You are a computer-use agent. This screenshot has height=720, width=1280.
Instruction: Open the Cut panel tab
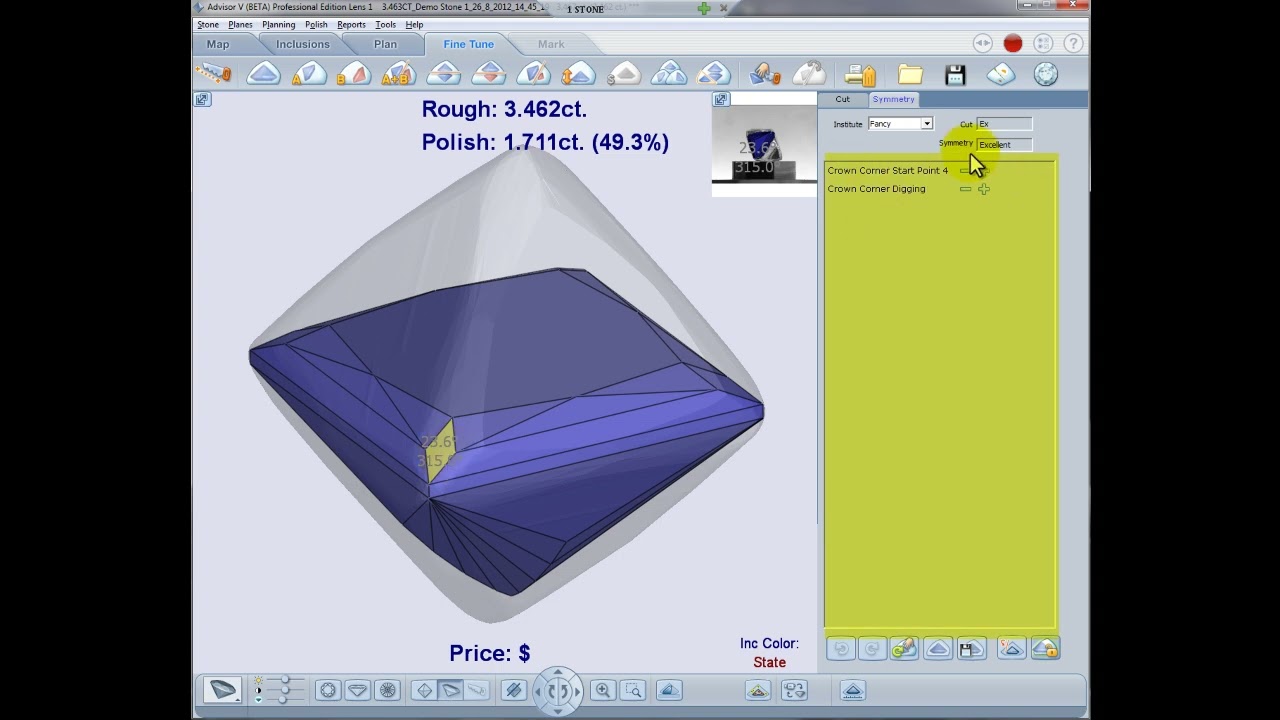pos(843,99)
